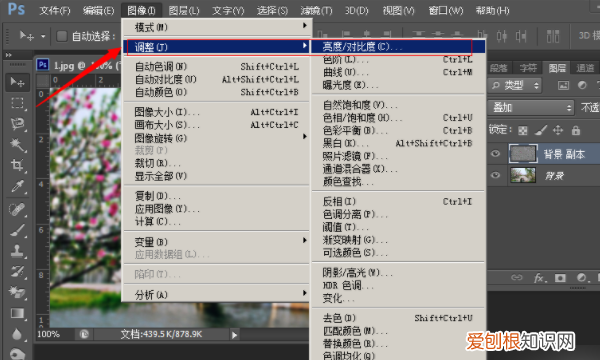Click lock image pixels brush icon
600x360 pixels.
point(541,130)
